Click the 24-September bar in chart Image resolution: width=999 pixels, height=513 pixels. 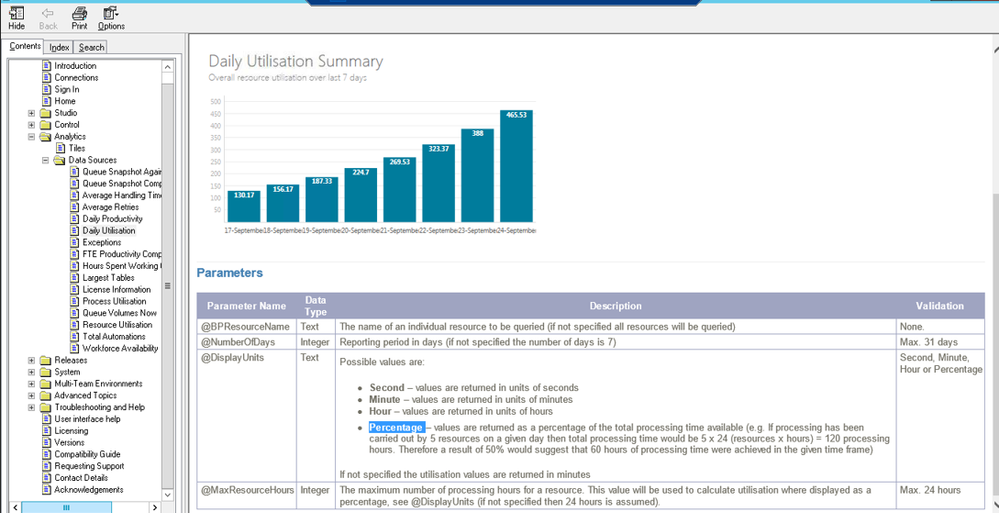click(x=516, y=166)
